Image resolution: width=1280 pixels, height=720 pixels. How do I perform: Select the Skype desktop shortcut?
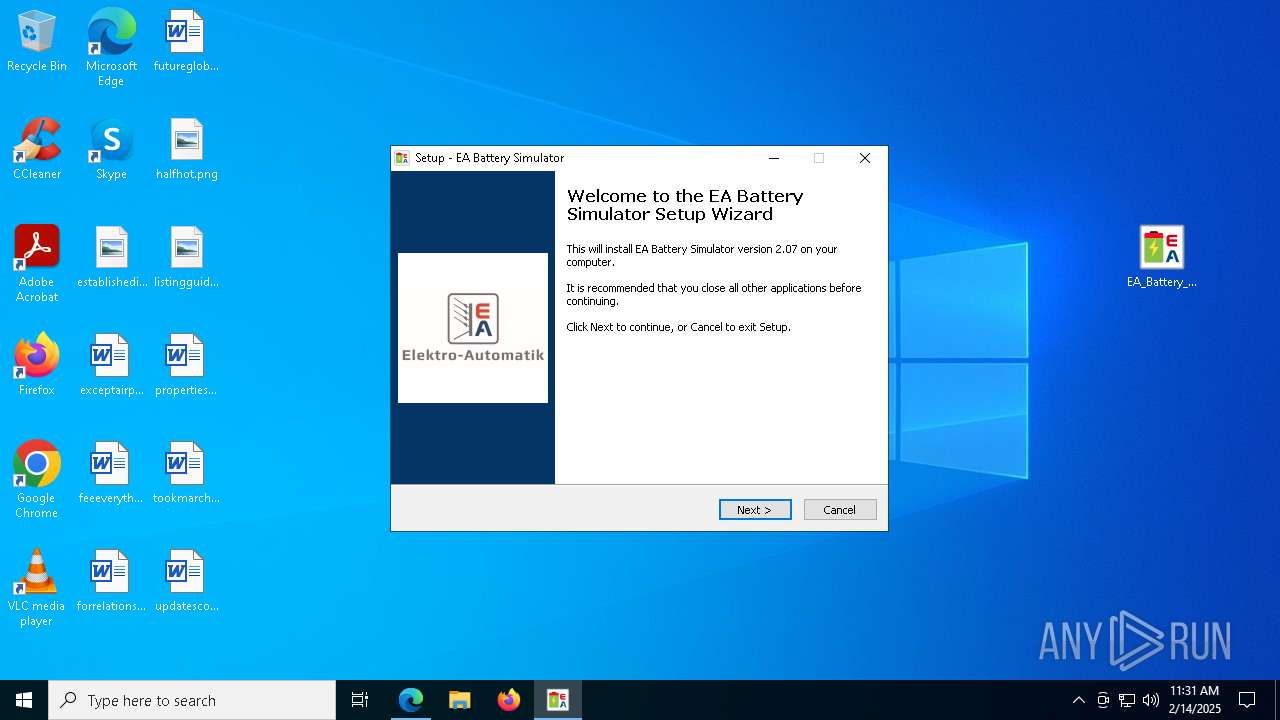[111, 150]
